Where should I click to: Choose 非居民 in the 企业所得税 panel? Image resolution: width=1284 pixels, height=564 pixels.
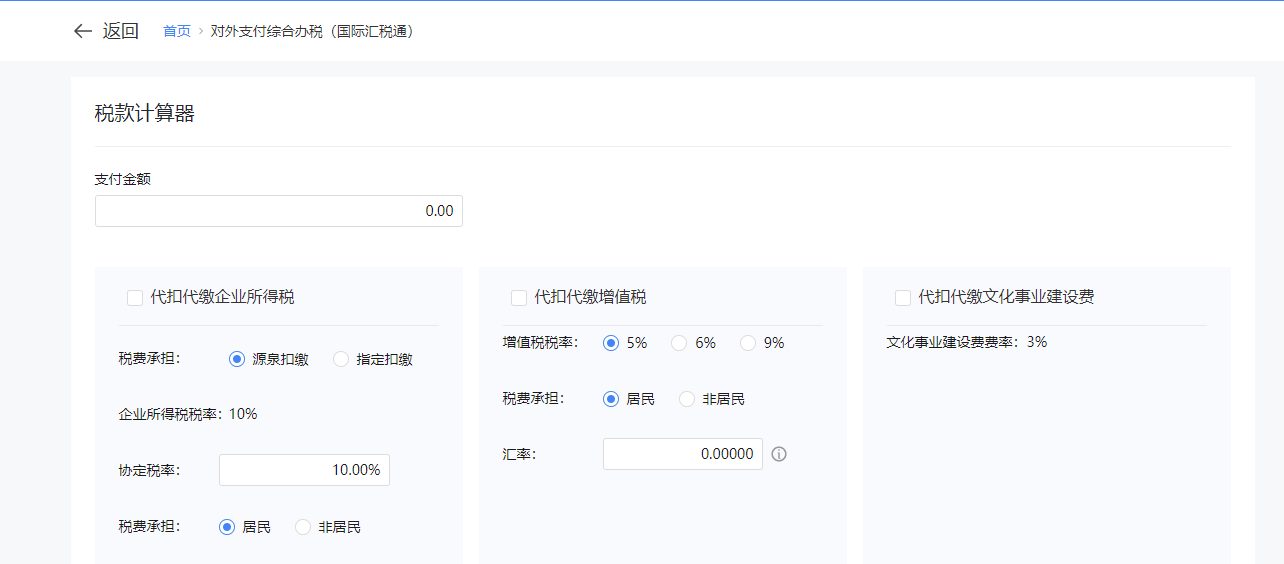coord(303,527)
